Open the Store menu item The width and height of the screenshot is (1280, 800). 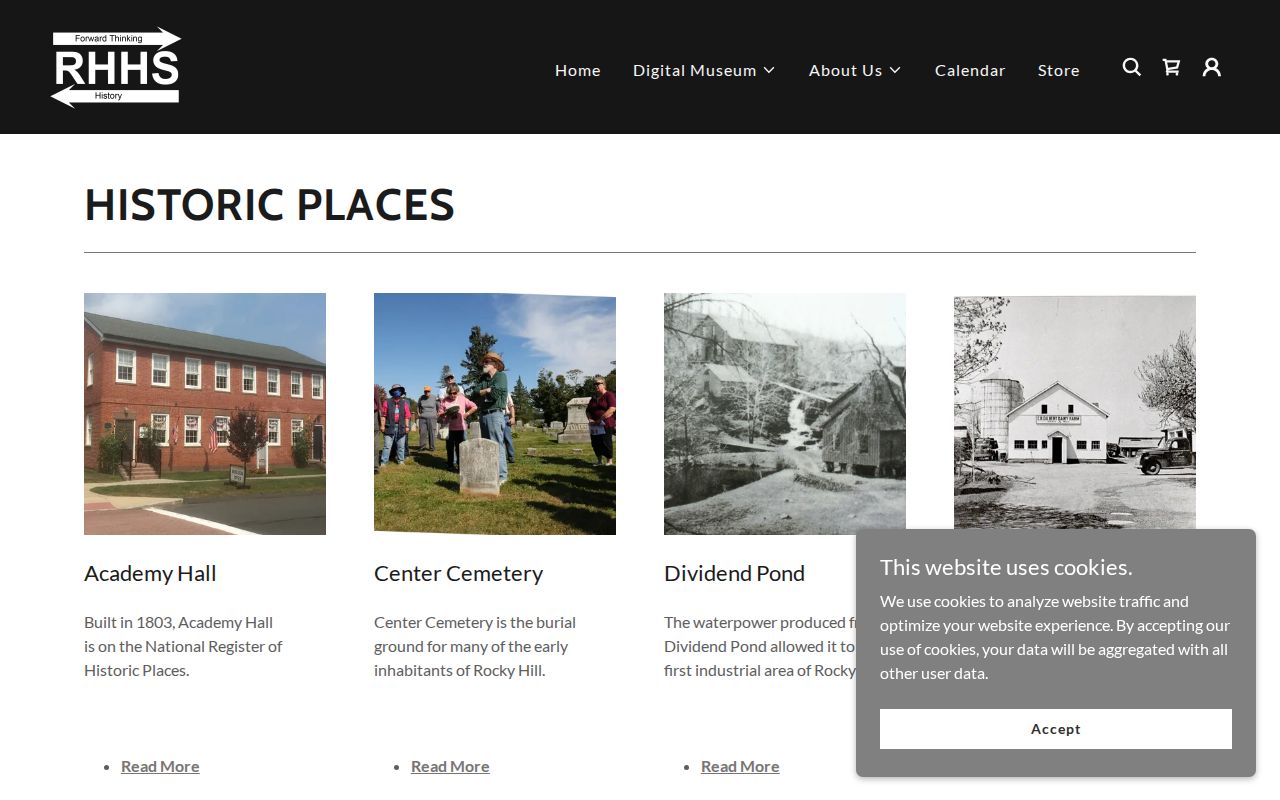[1059, 70]
